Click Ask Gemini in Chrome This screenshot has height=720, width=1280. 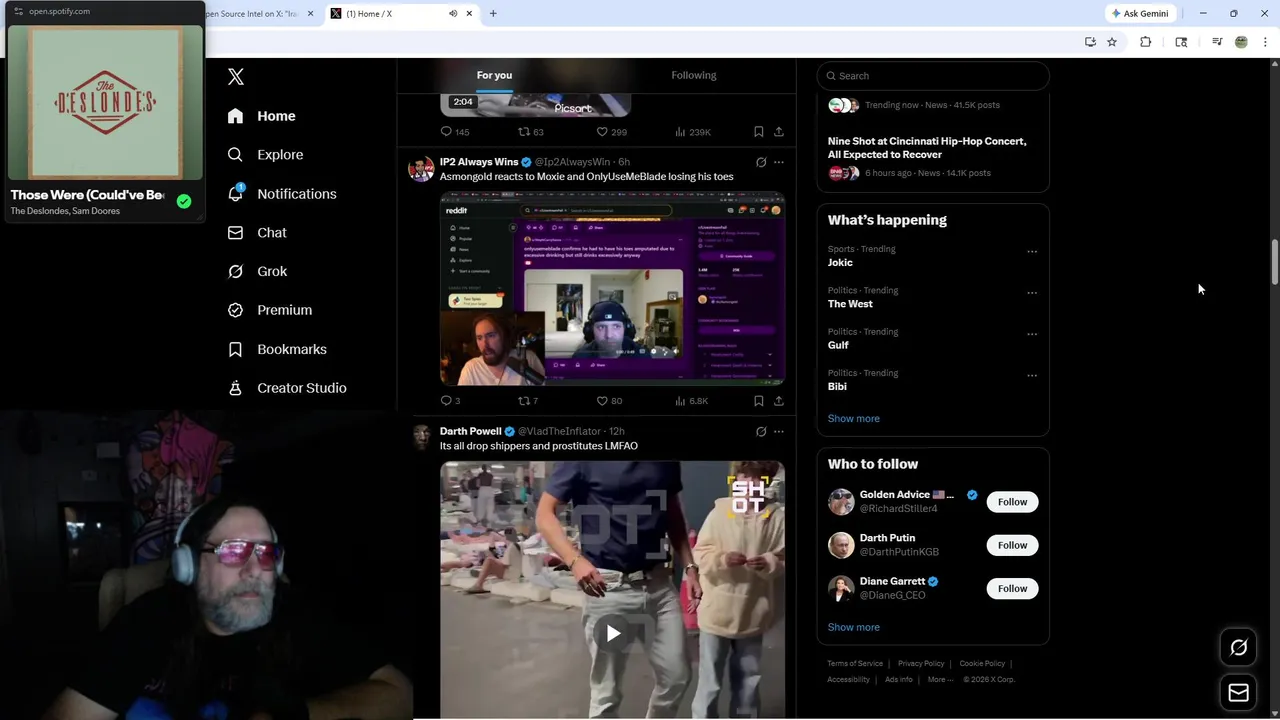pos(1140,13)
